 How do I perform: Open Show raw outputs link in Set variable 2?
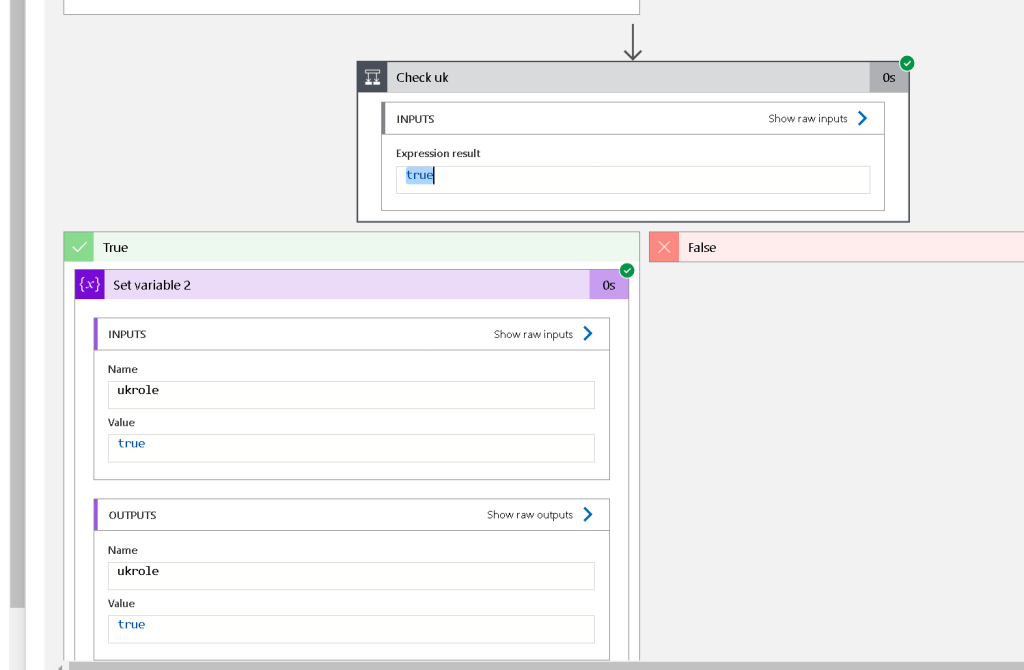(530, 515)
